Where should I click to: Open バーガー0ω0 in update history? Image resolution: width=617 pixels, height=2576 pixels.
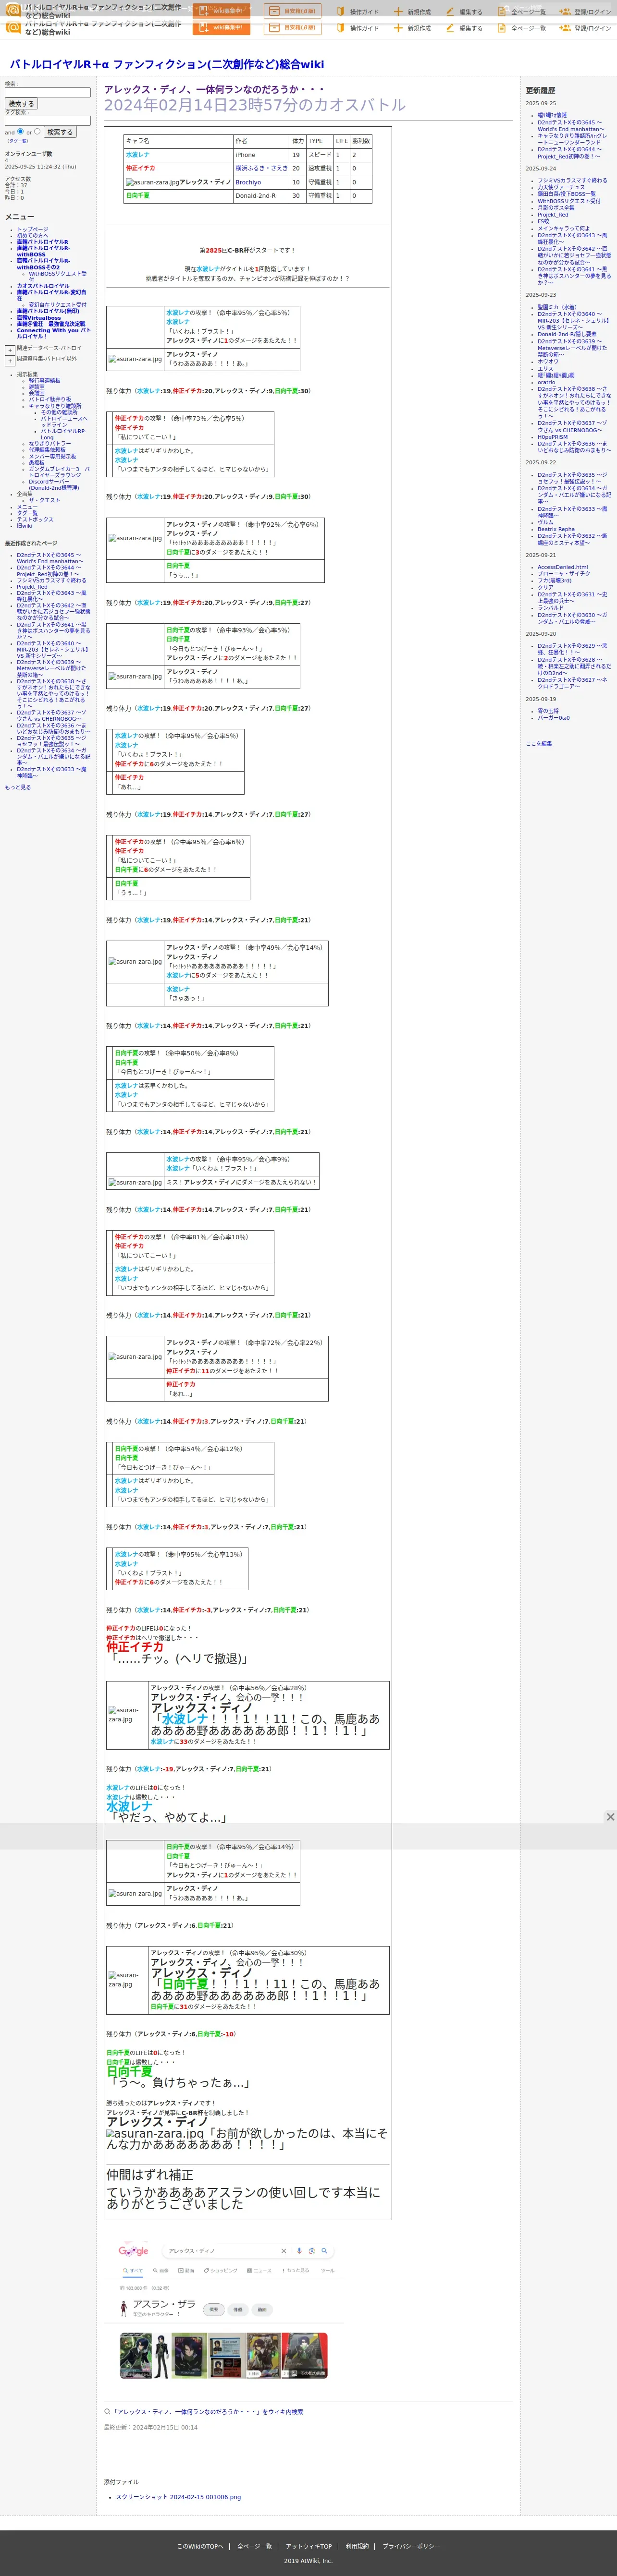553,717
